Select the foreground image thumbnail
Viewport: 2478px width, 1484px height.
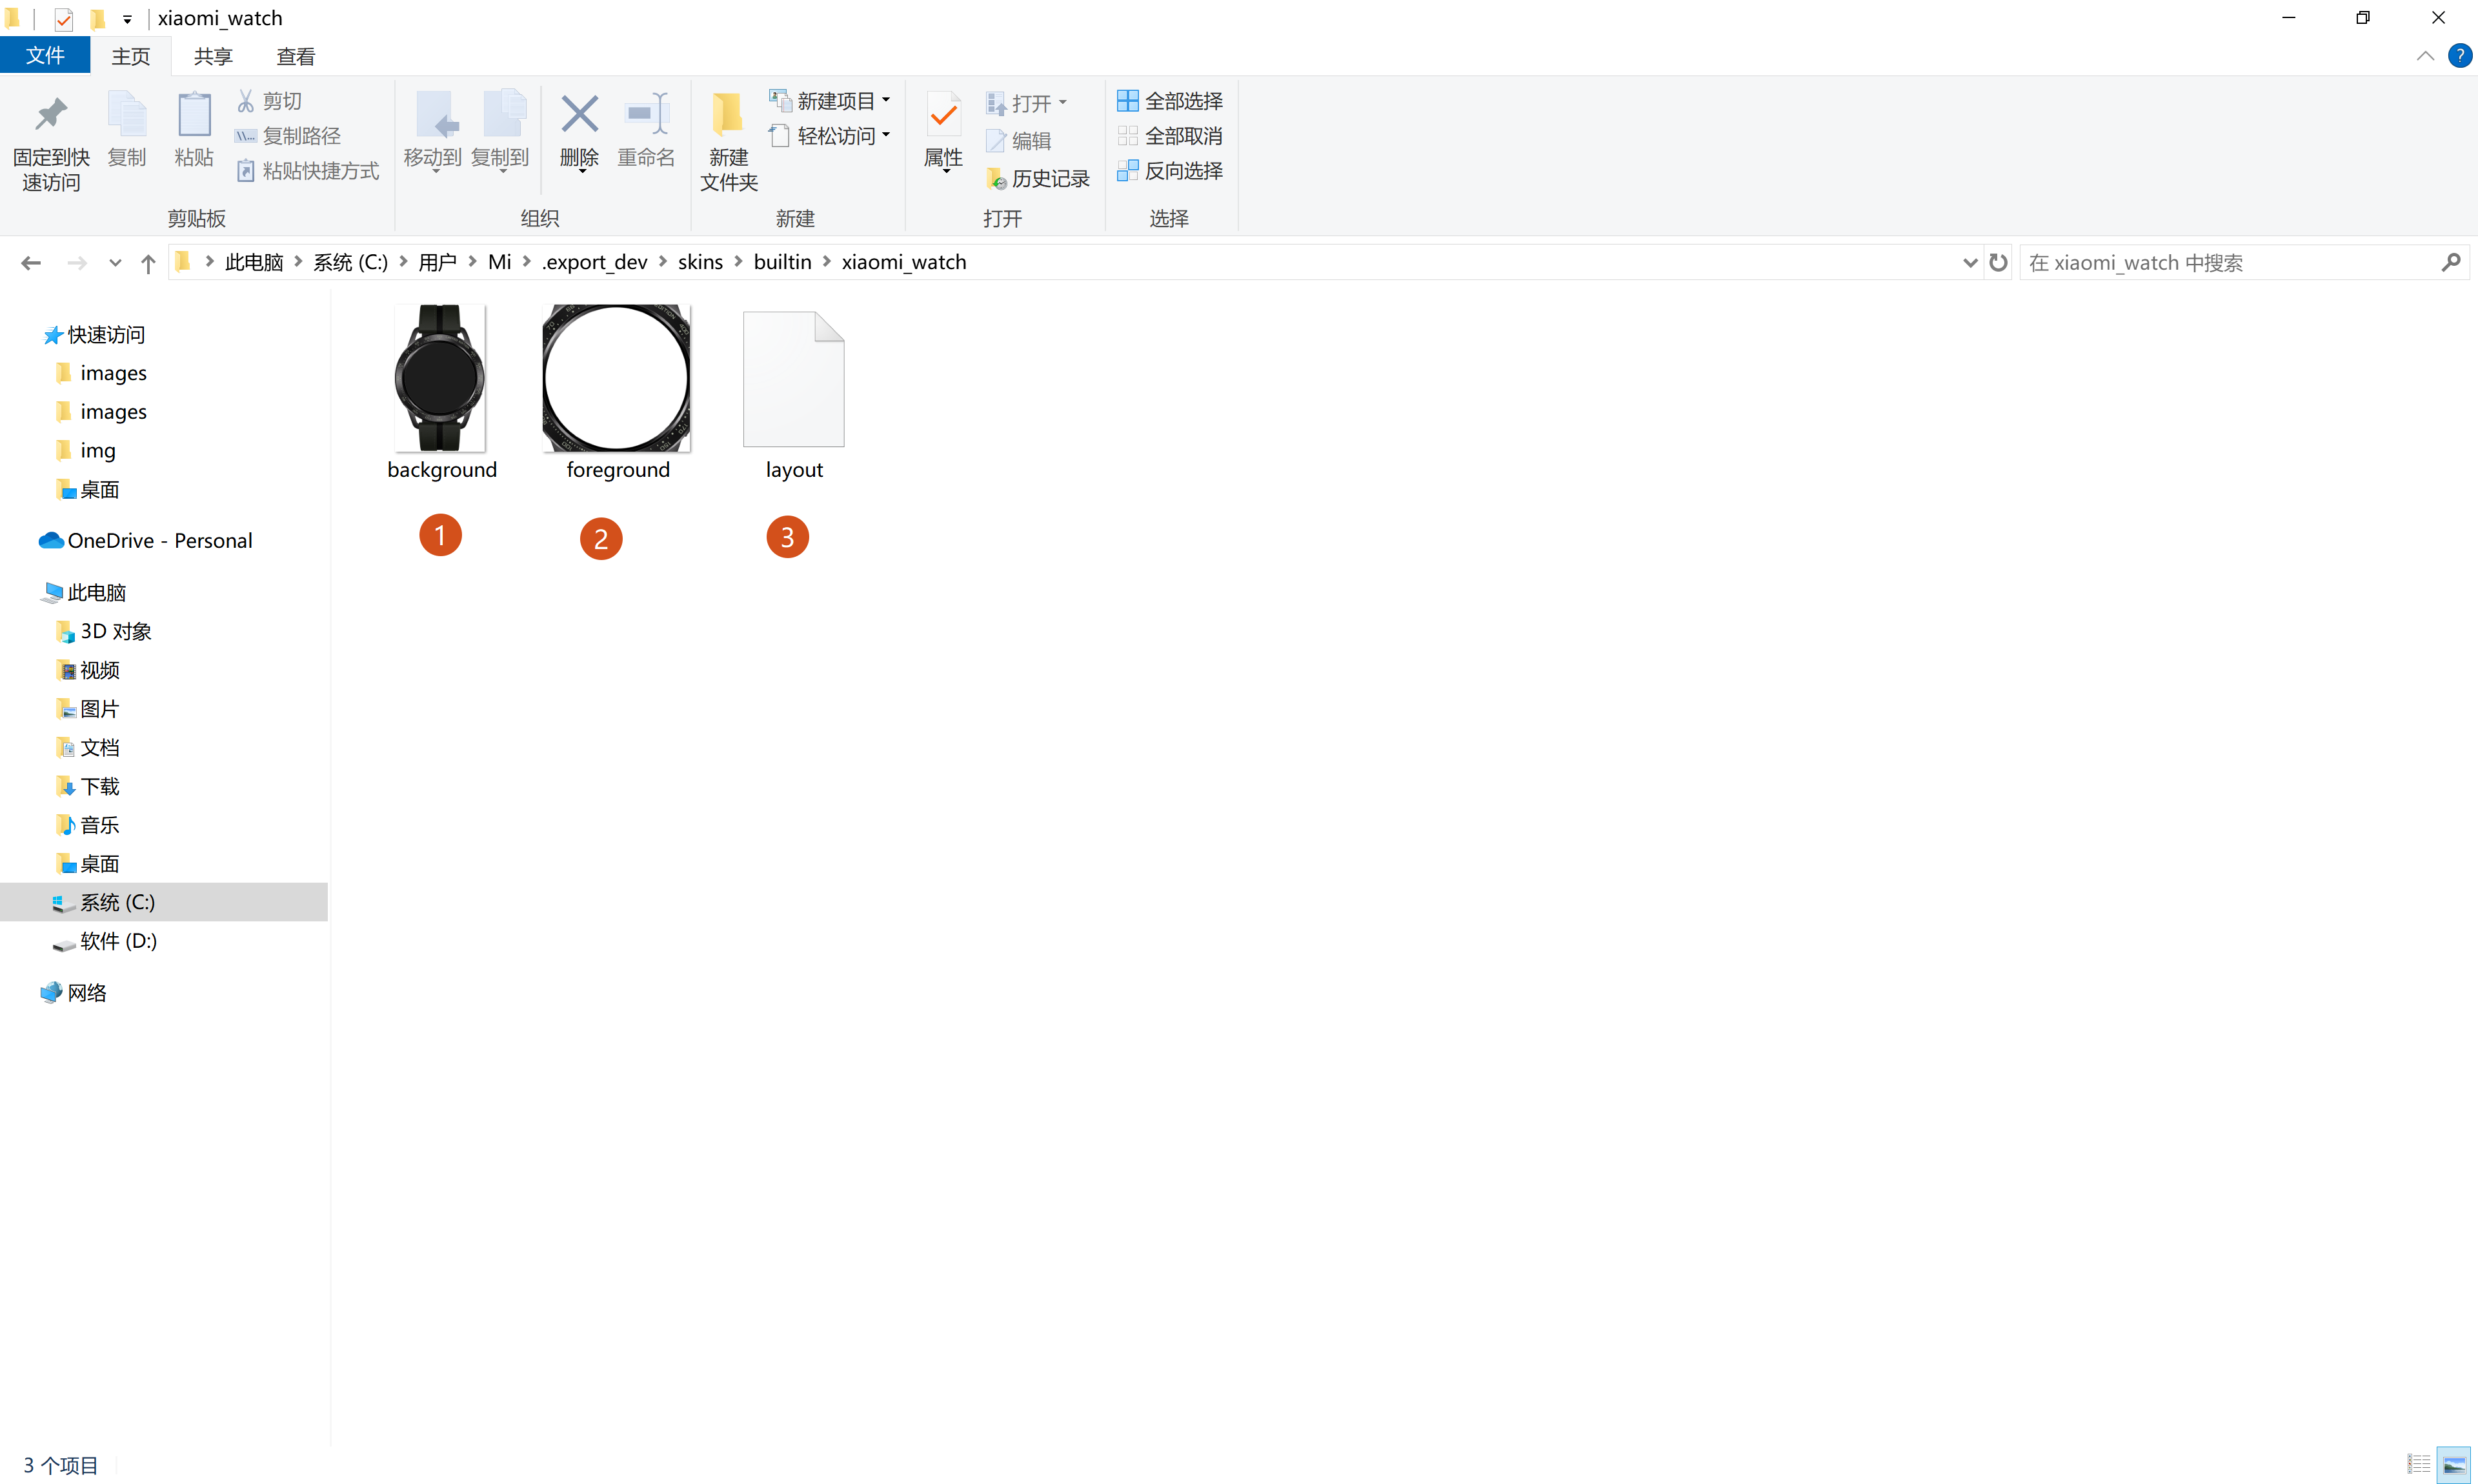point(616,378)
